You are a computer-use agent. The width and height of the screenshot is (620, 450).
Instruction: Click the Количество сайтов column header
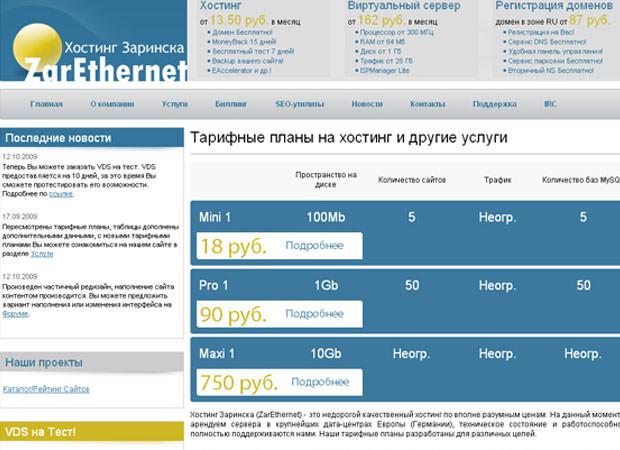coord(412,180)
